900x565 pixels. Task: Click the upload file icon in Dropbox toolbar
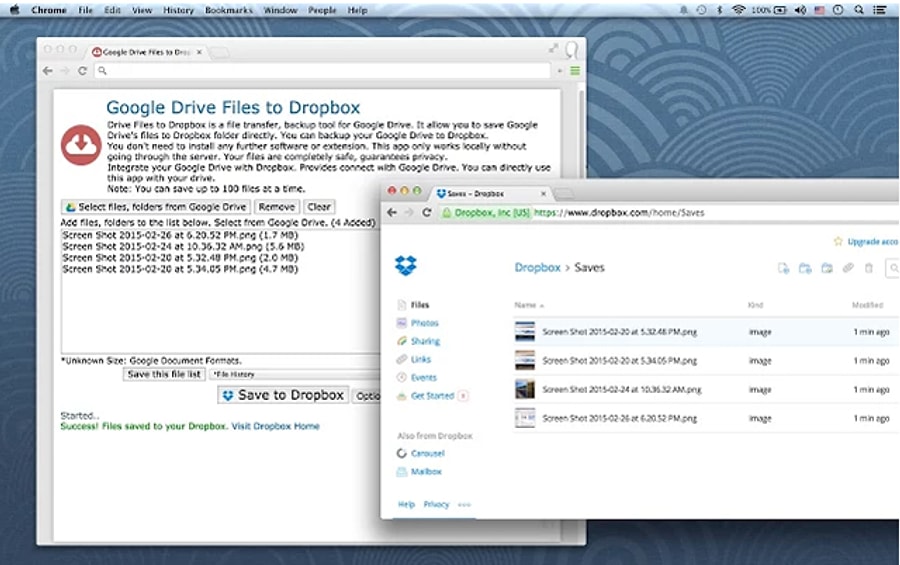click(783, 268)
